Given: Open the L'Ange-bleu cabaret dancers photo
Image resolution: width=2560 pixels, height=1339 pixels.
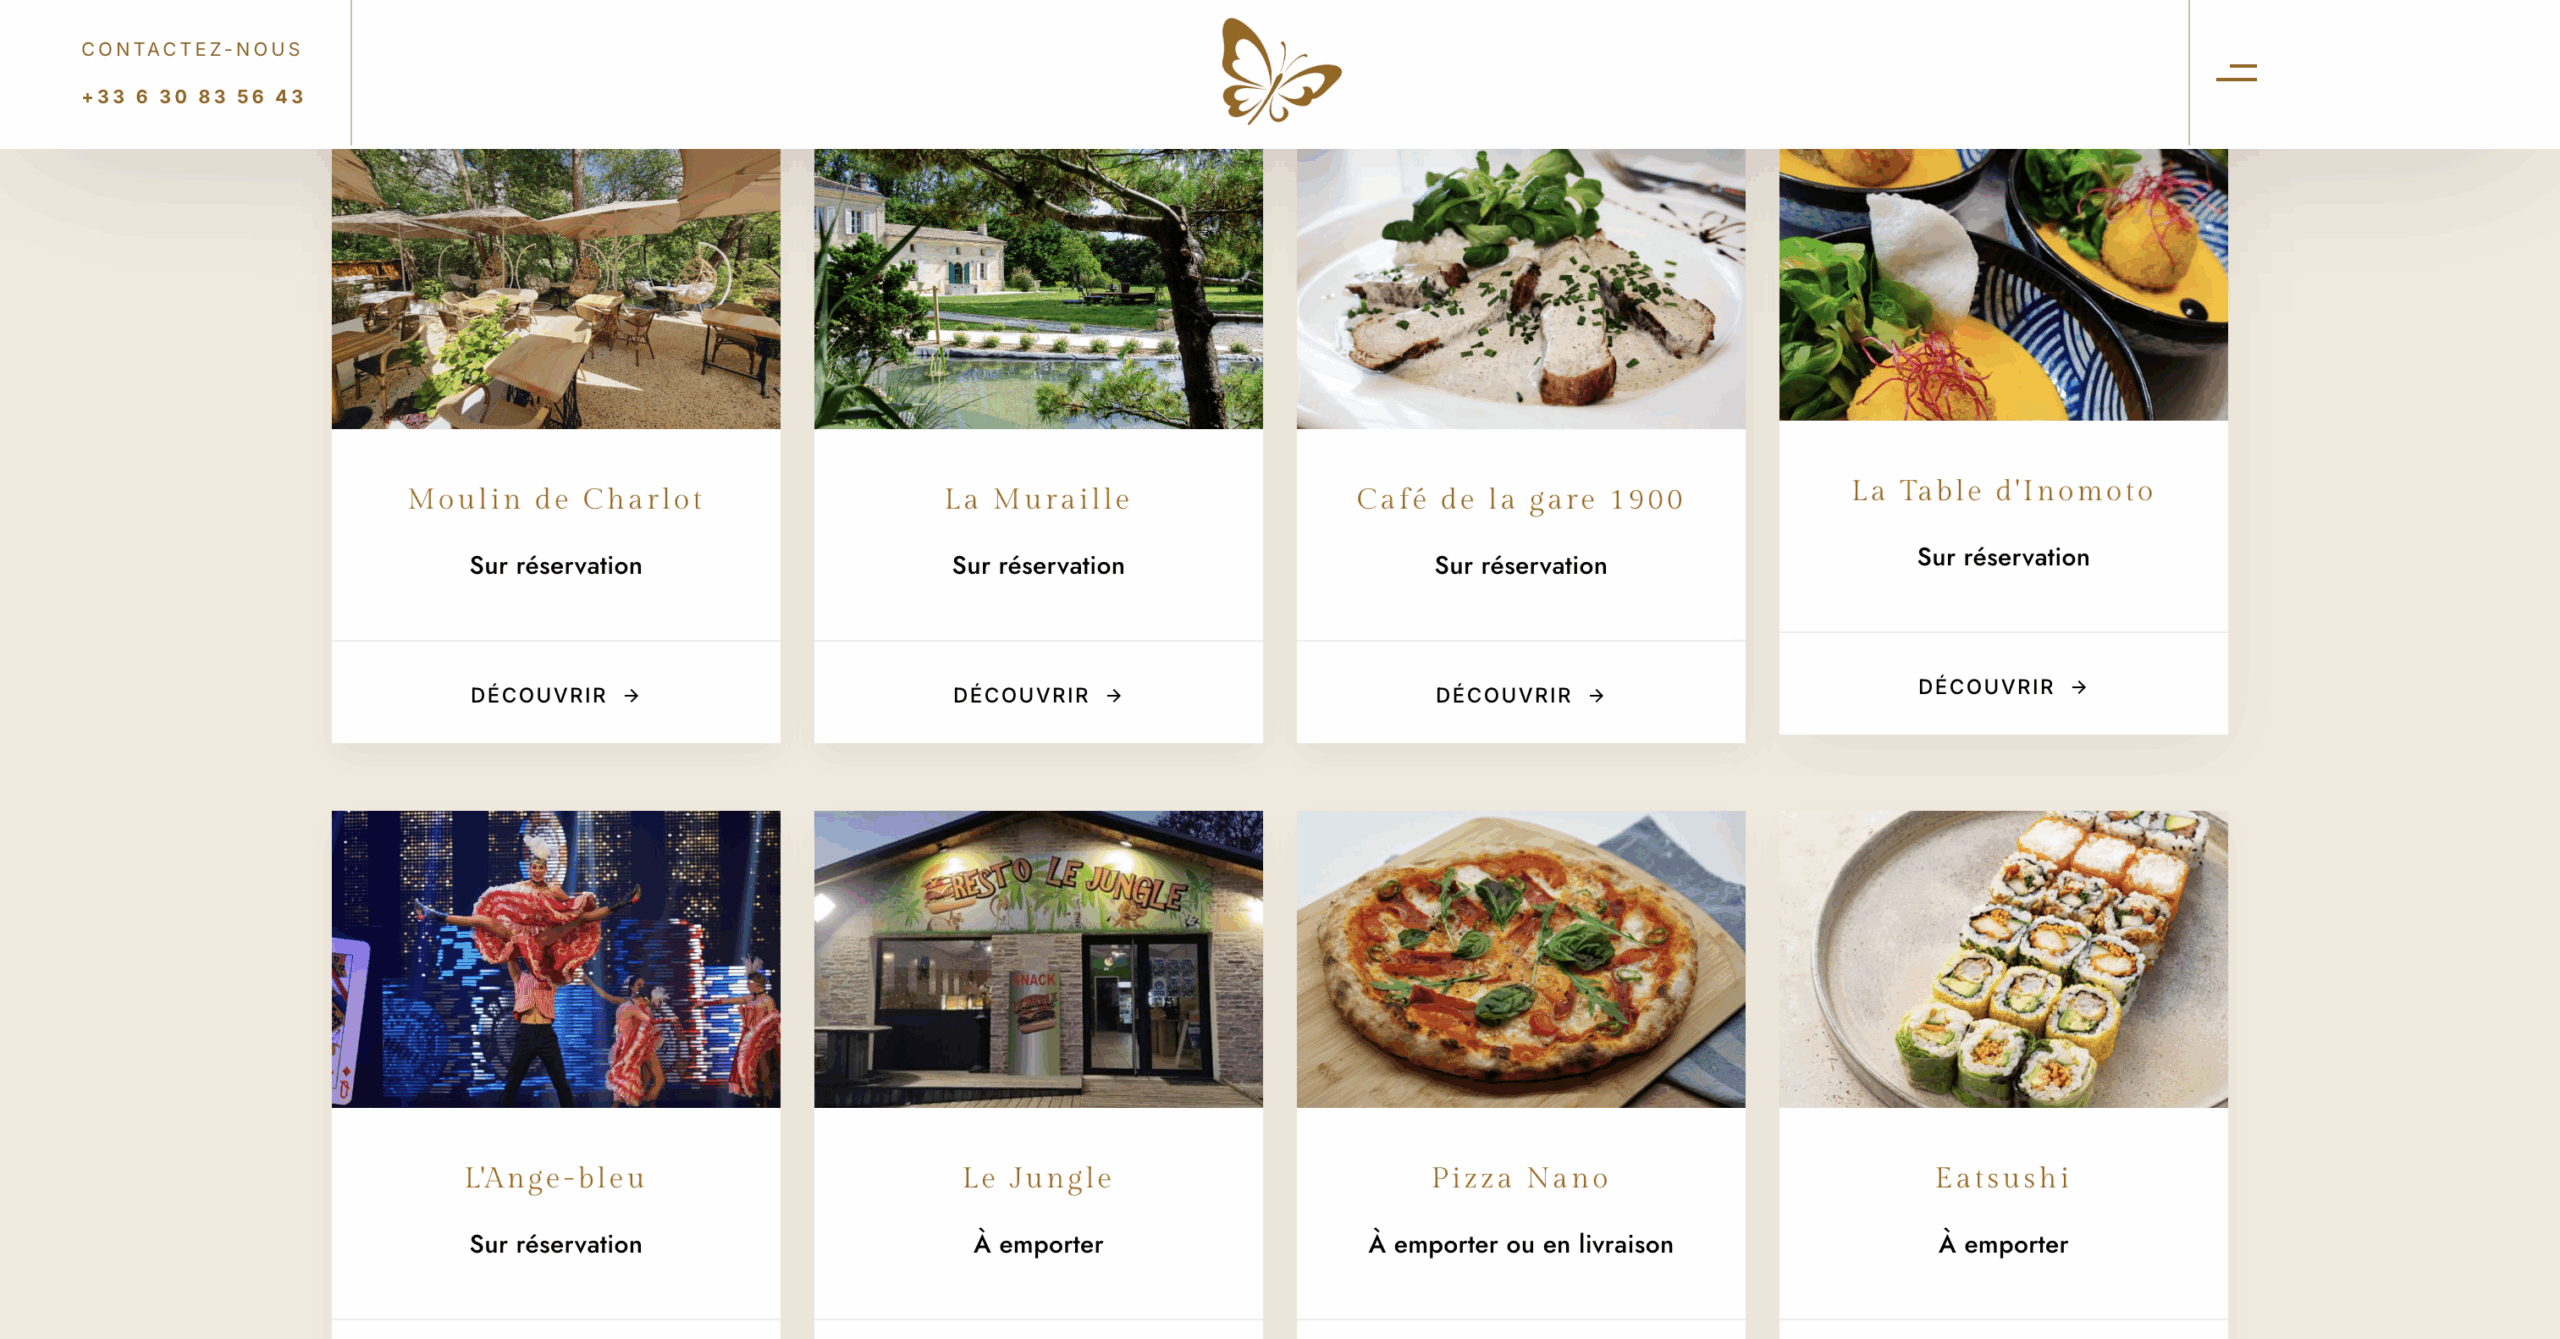Looking at the screenshot, I should (x=556, y=959).
